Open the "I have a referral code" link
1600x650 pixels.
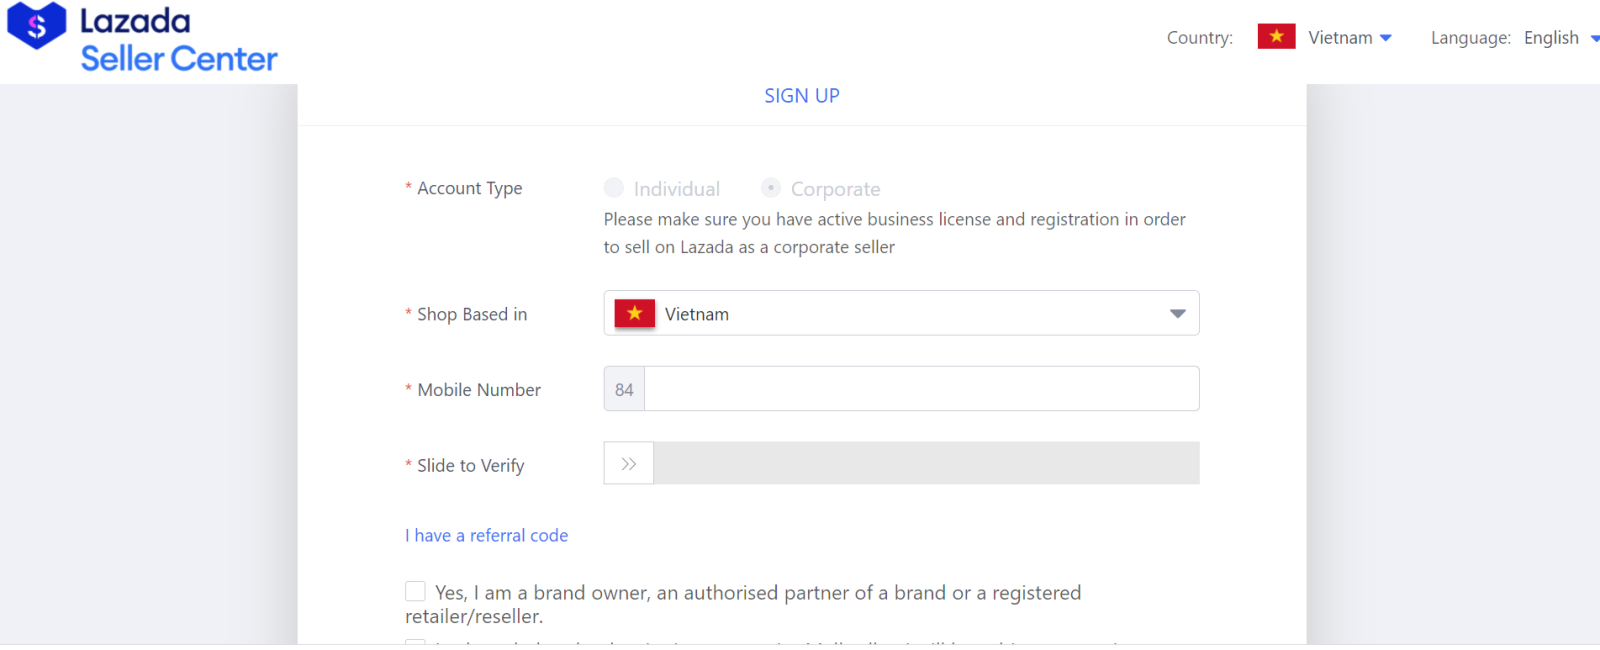coord(486,536)
